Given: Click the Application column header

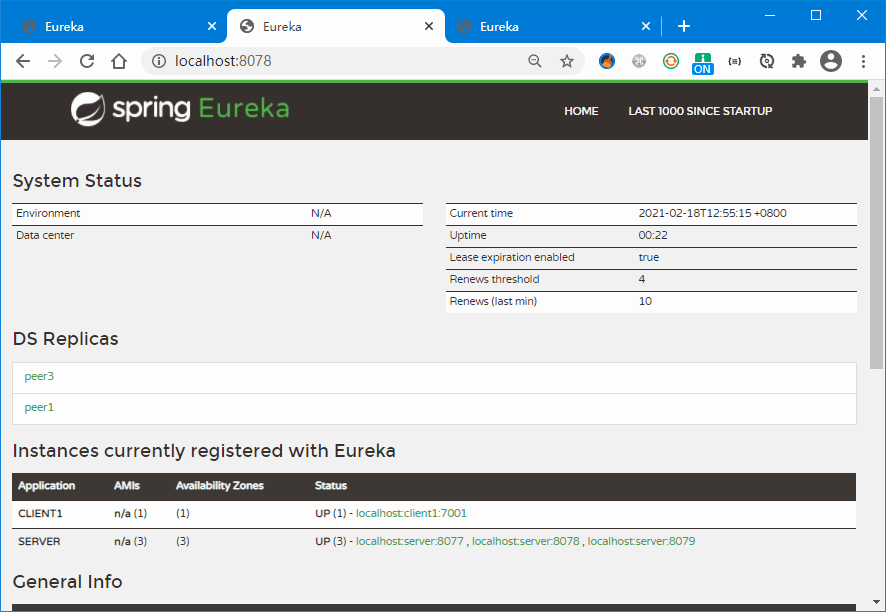Looking at the screenshot, I should point(46,486).
